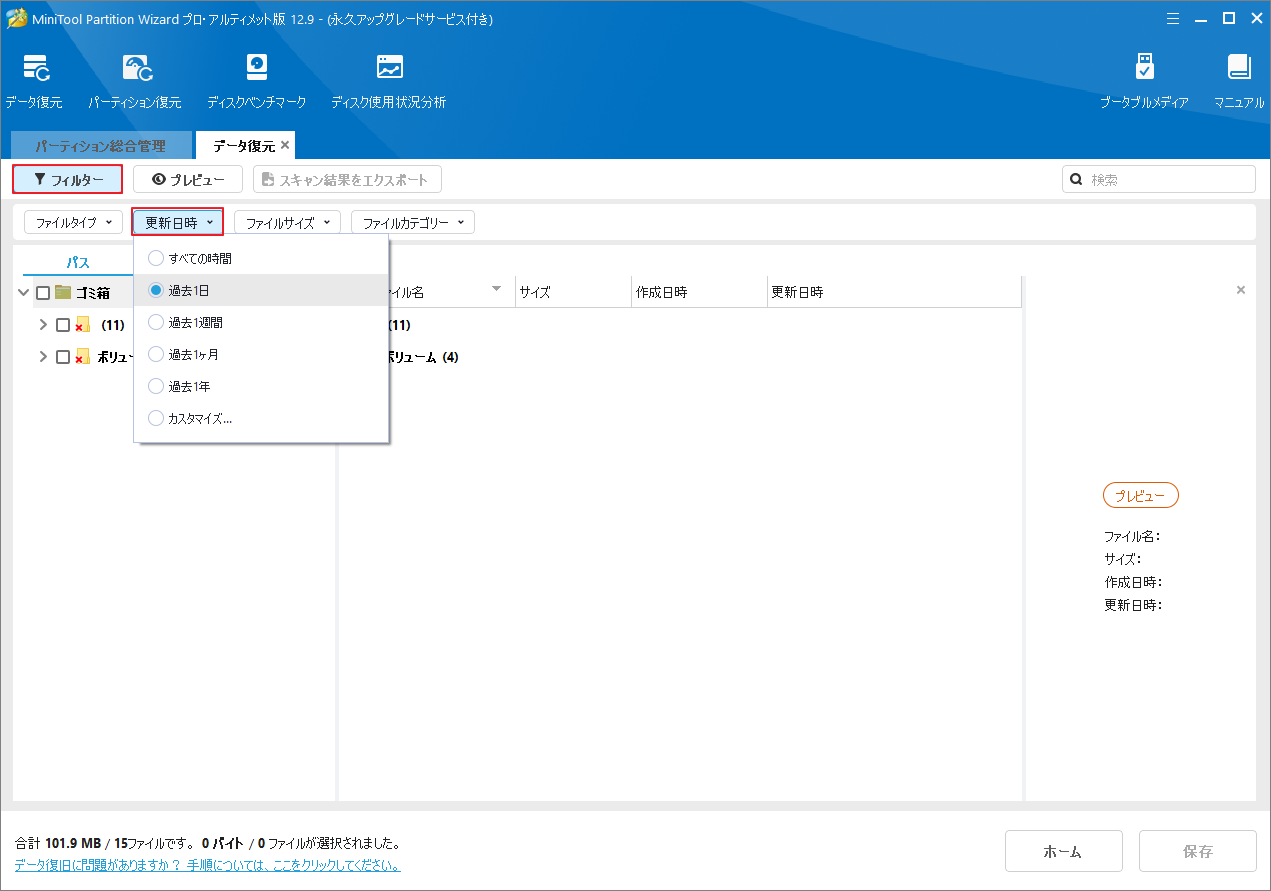Click スキャン結果をエクスポート button
This screenshot has width=1271, height=891.
347,179
